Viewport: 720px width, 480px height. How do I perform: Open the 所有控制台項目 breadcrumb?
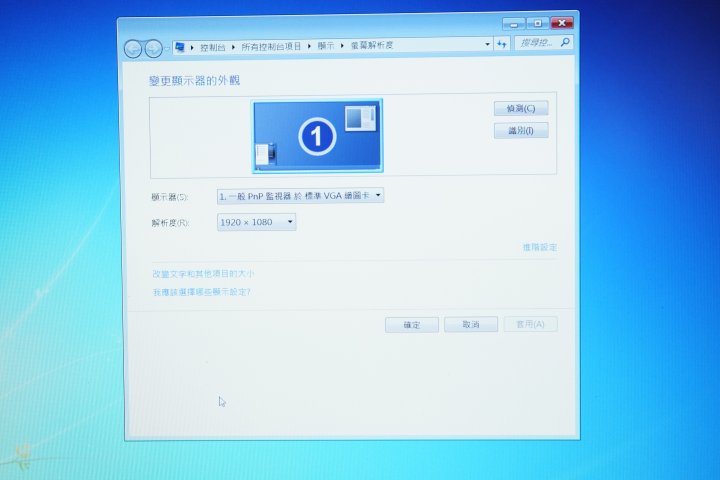(271, 46)
